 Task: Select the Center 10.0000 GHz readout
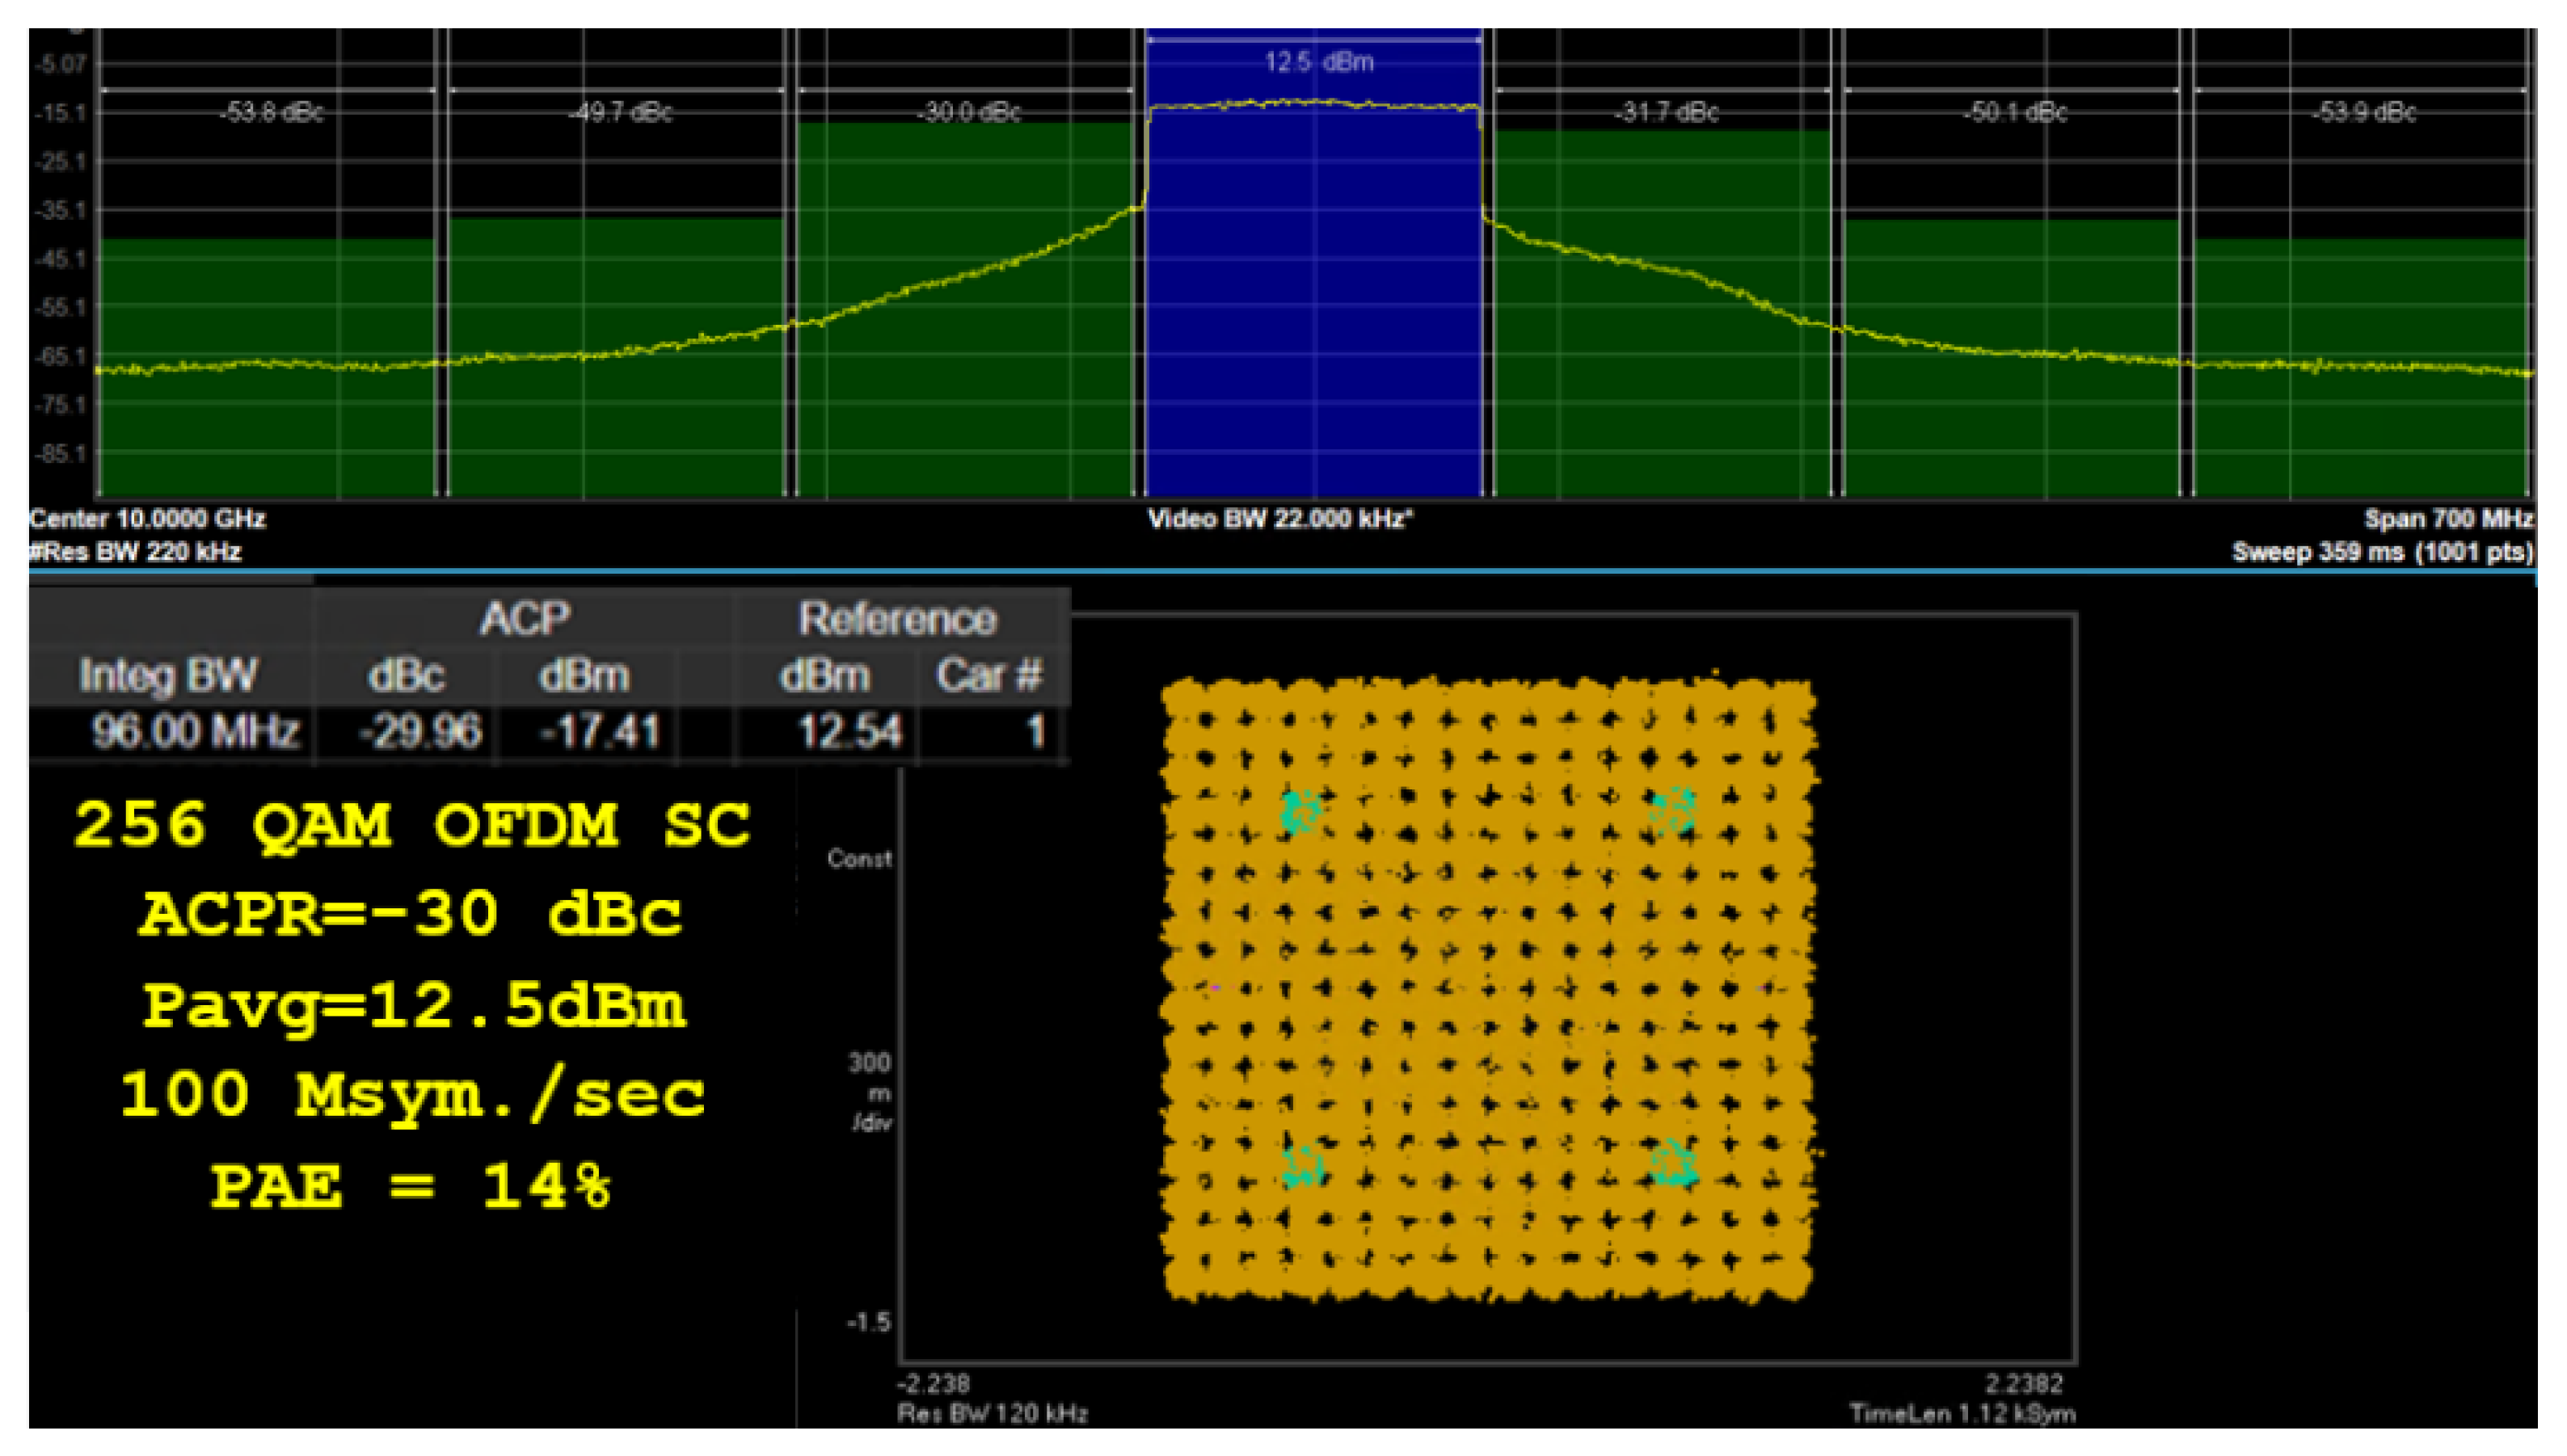pyautogui.click(x=147, y=519)
